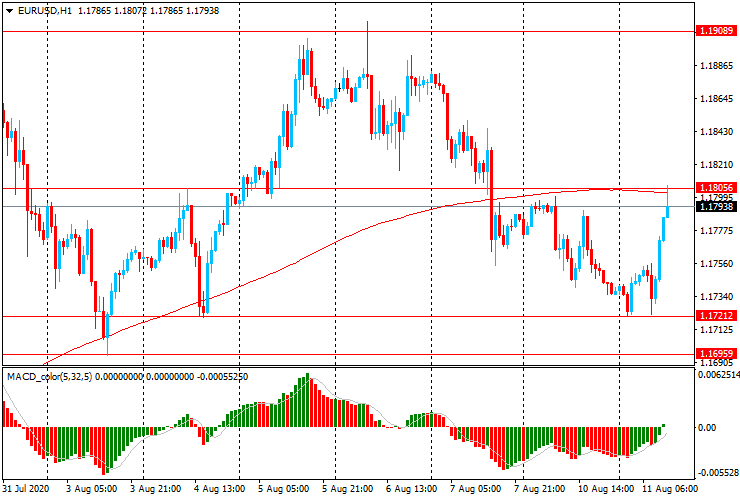
Task: Click the current price marker 1.17938
Action: (716, 207)
